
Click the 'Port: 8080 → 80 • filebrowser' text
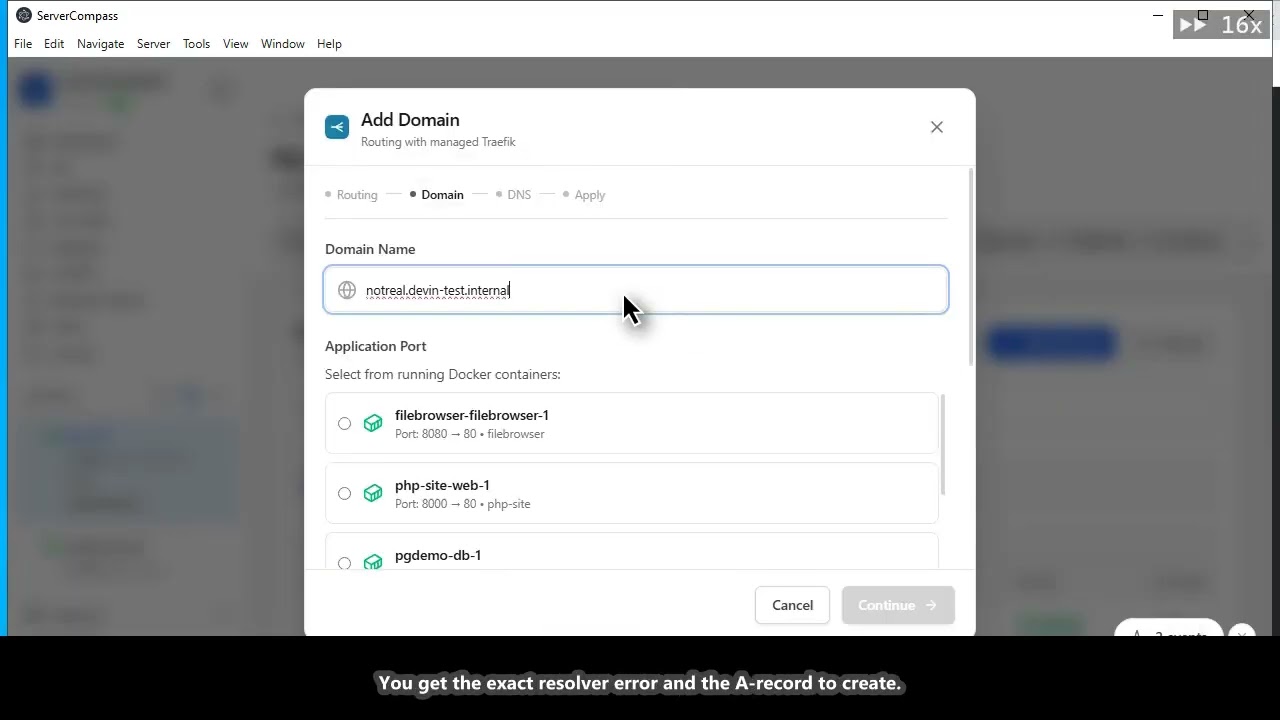click(470, 434)
